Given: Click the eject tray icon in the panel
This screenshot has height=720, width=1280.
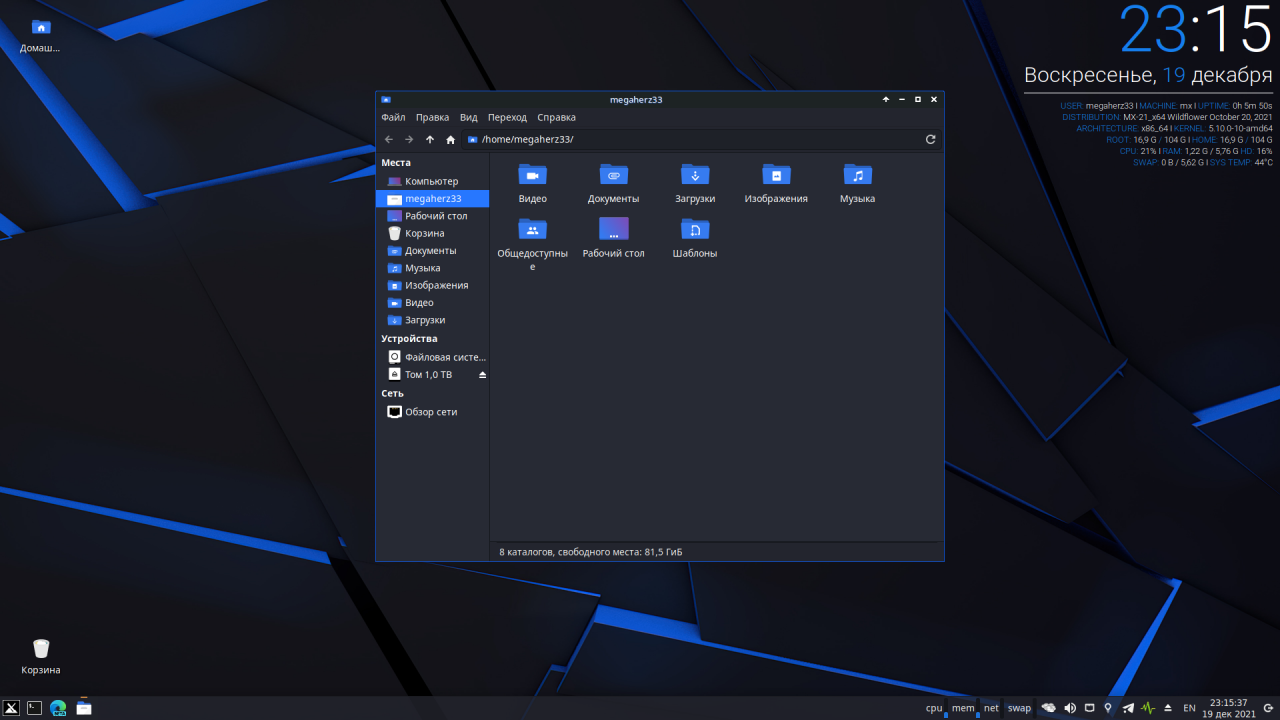Looking at the screenshot, I should (x=1167, y=708).
